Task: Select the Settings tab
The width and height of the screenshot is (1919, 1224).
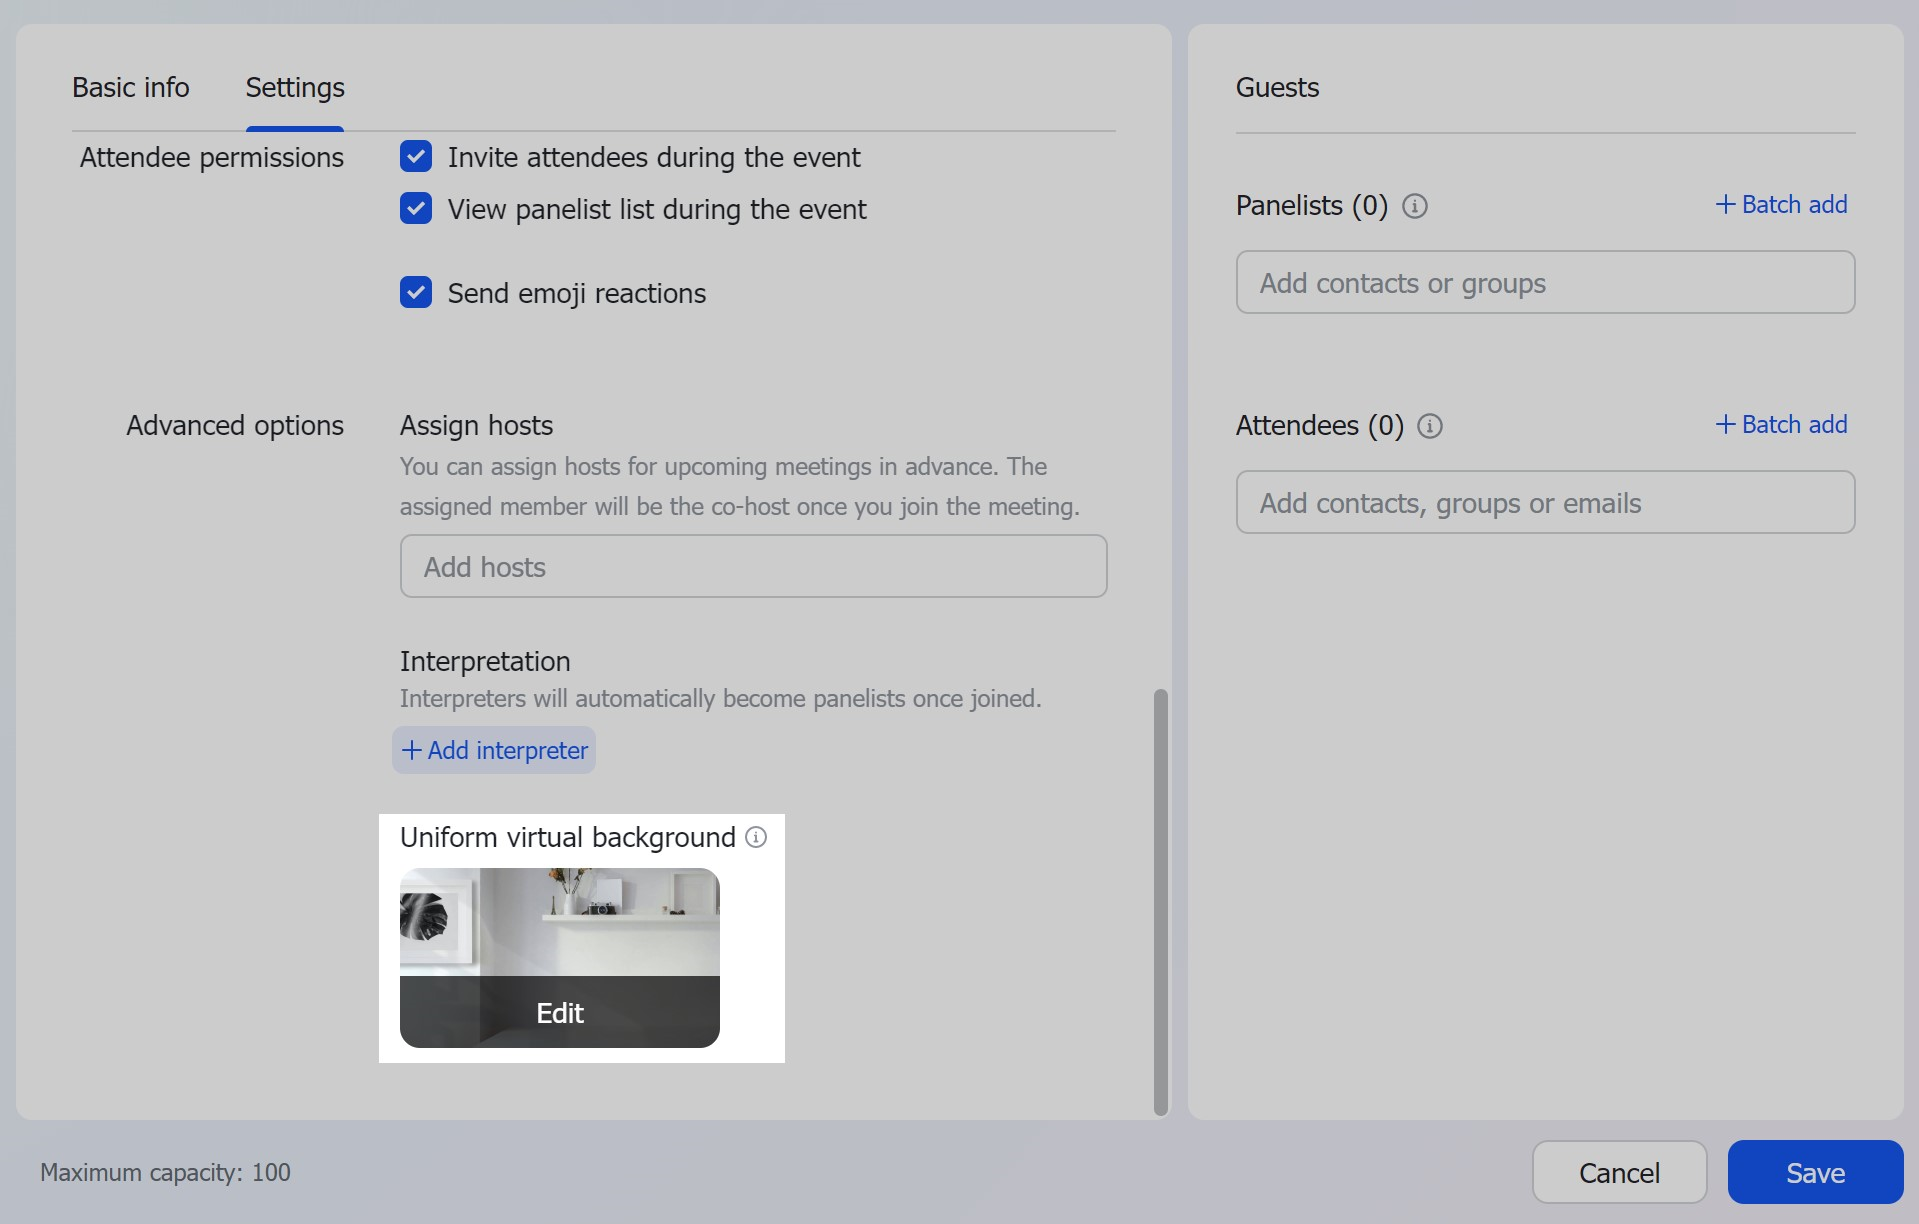Action: coord(293,88)
